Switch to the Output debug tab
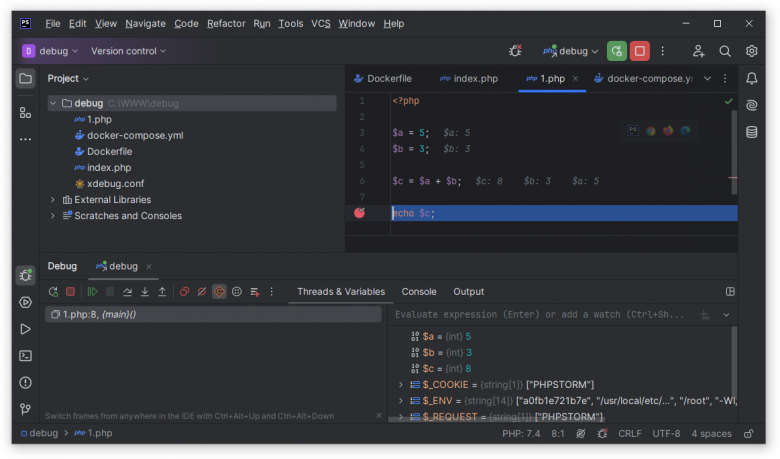 (468, 292)
